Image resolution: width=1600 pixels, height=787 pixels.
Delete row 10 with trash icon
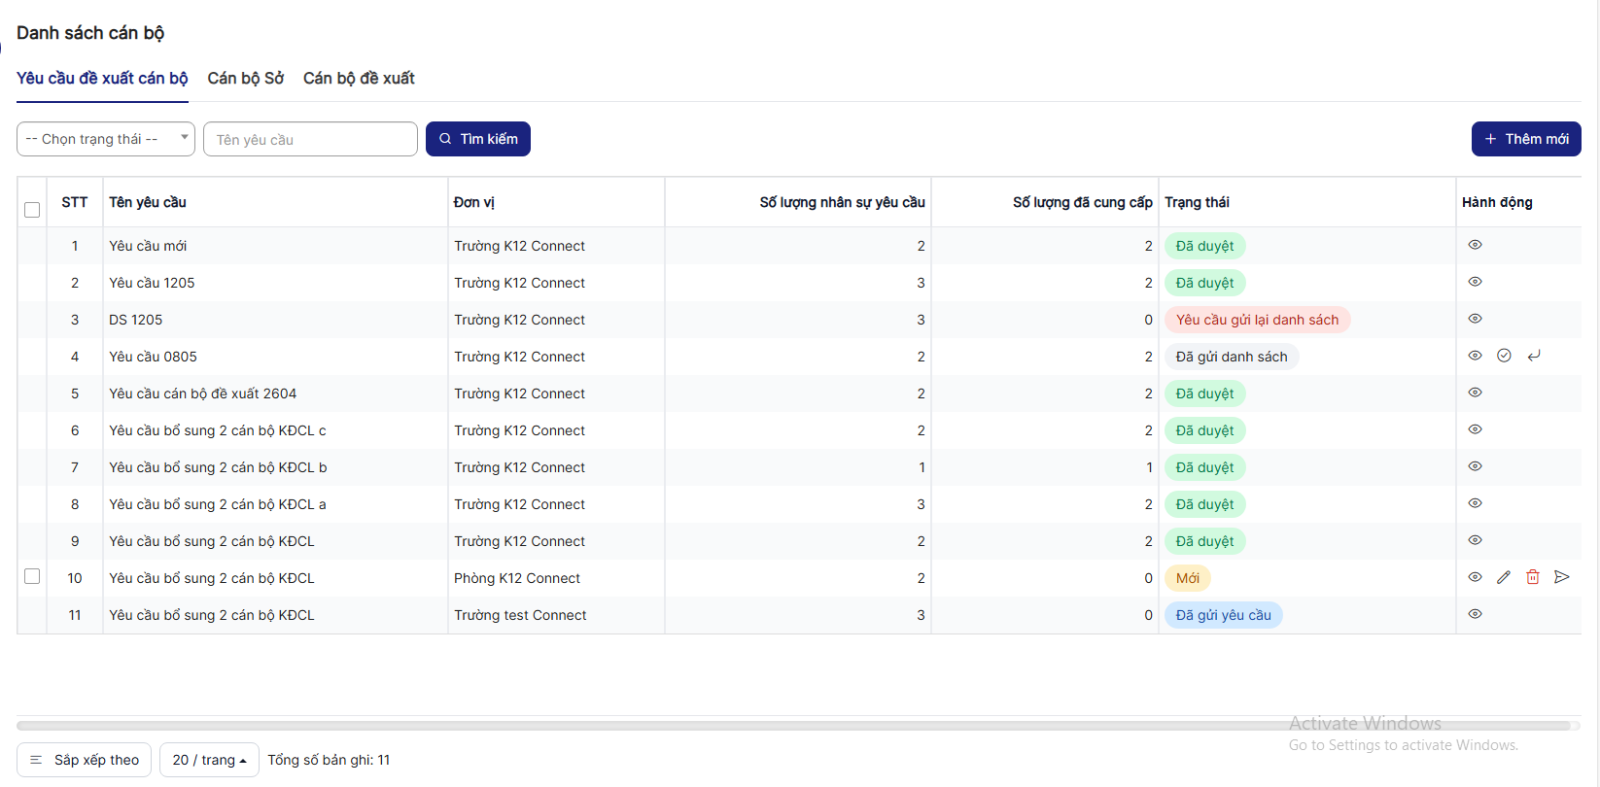[1532, 577]
